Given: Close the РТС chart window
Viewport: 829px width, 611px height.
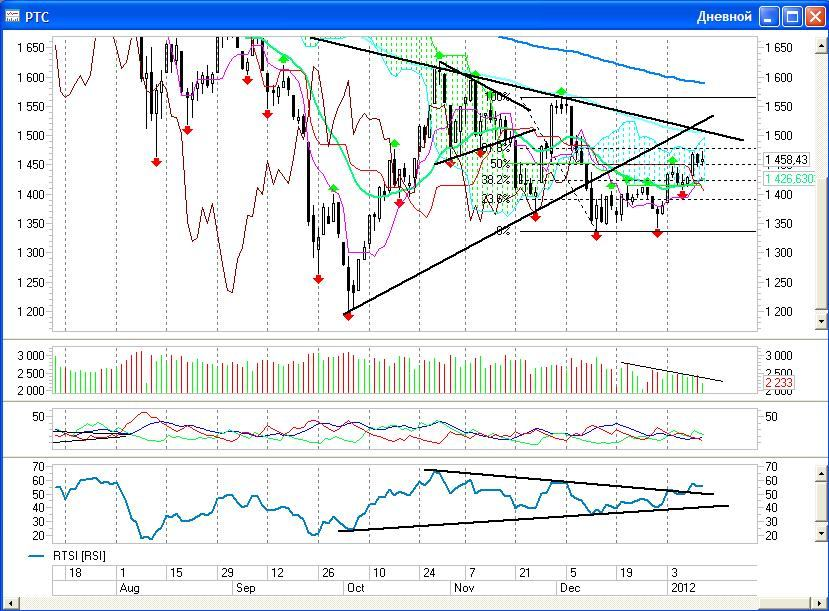Looking at the screenshot, I should click(816, 17).
